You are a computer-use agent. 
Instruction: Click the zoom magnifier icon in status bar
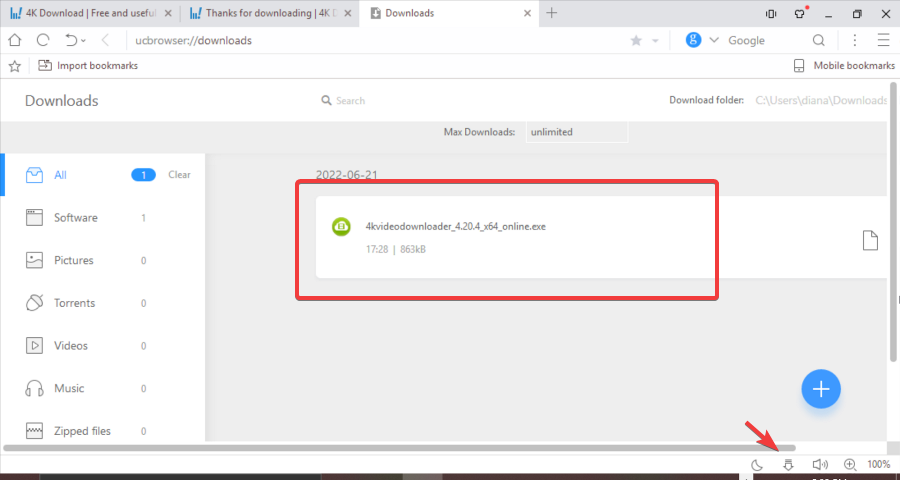coord(850,464)
